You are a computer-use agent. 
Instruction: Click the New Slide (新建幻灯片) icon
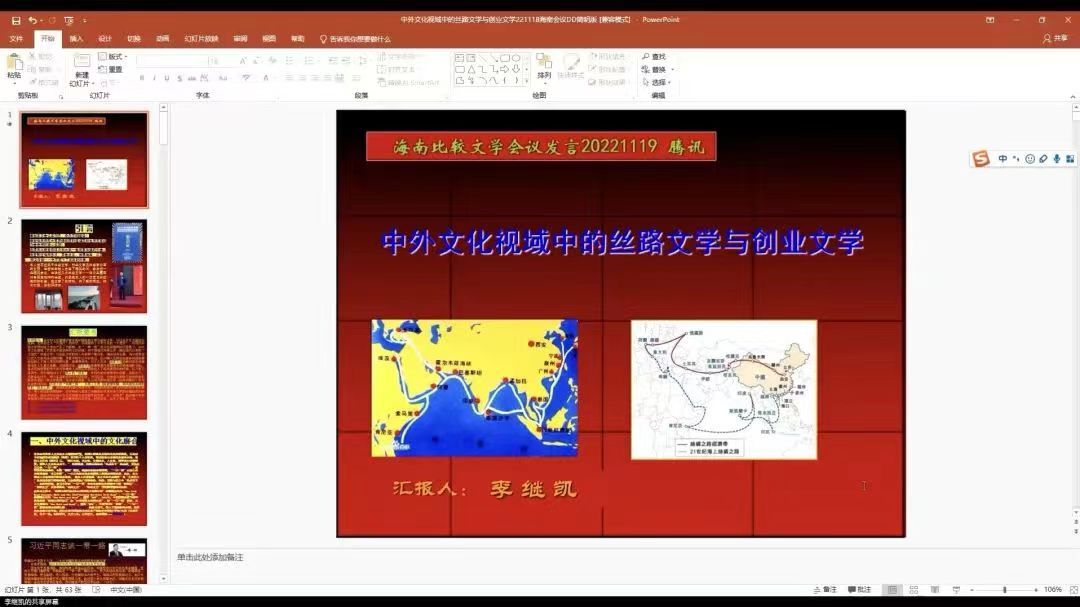[81, 63]
